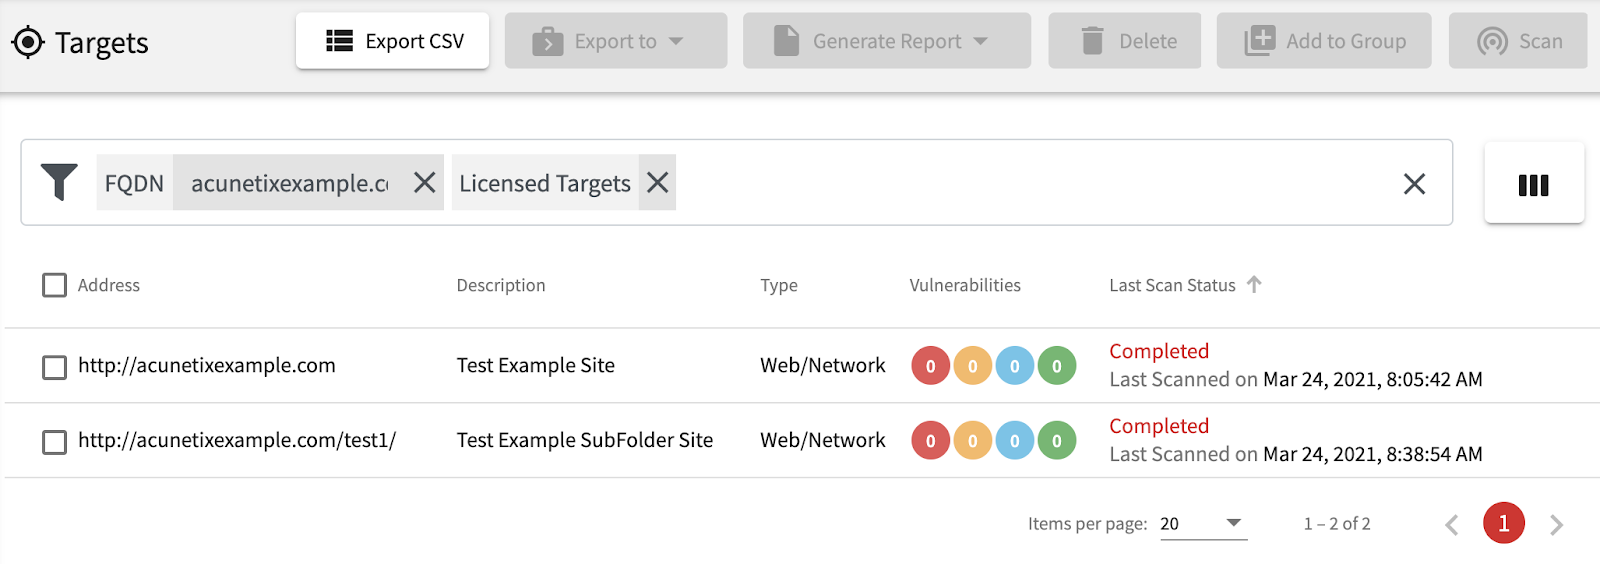This screenshot has width=1600, height=564.
Task: Click the FQDN filter value field
Action: (x=289, y=183)
